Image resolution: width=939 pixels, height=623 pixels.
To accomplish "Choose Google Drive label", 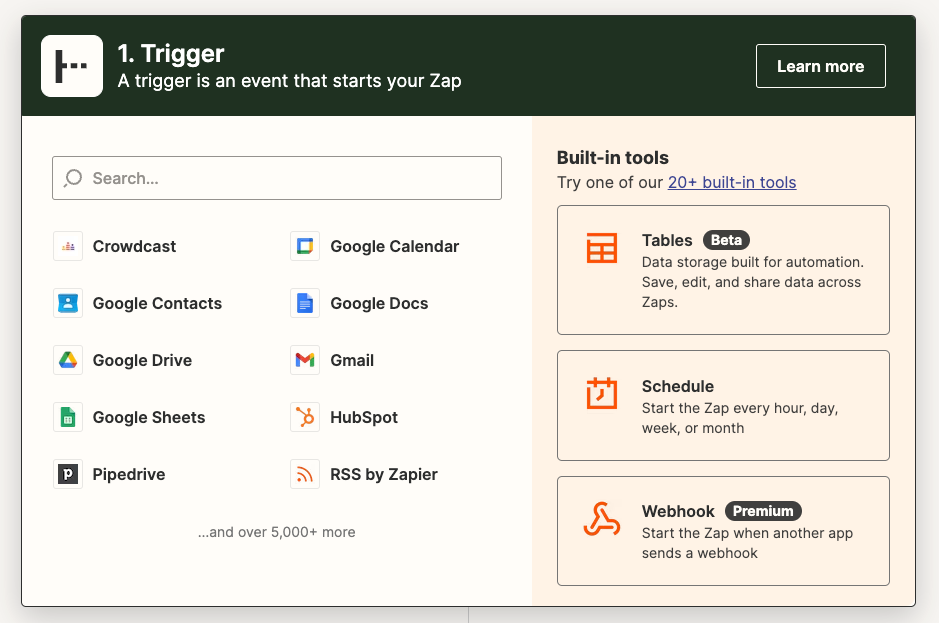I will coord(142,360).
